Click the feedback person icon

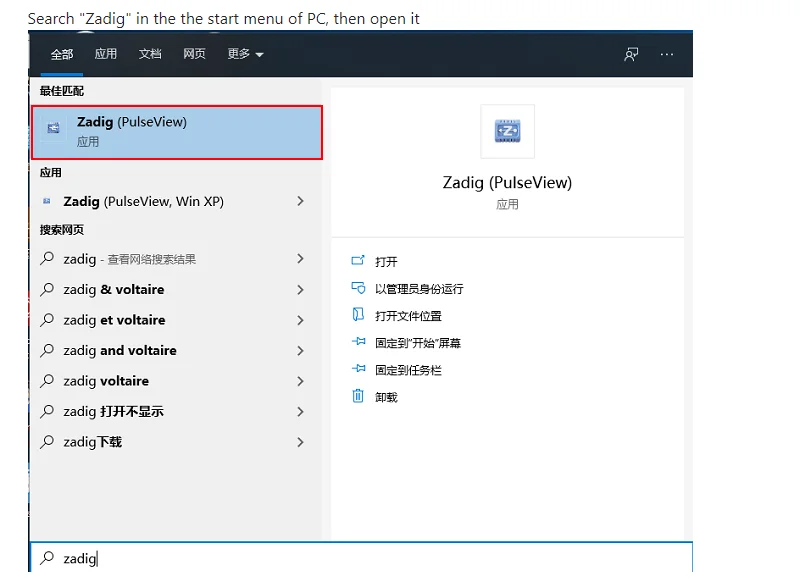coord(631,54)
